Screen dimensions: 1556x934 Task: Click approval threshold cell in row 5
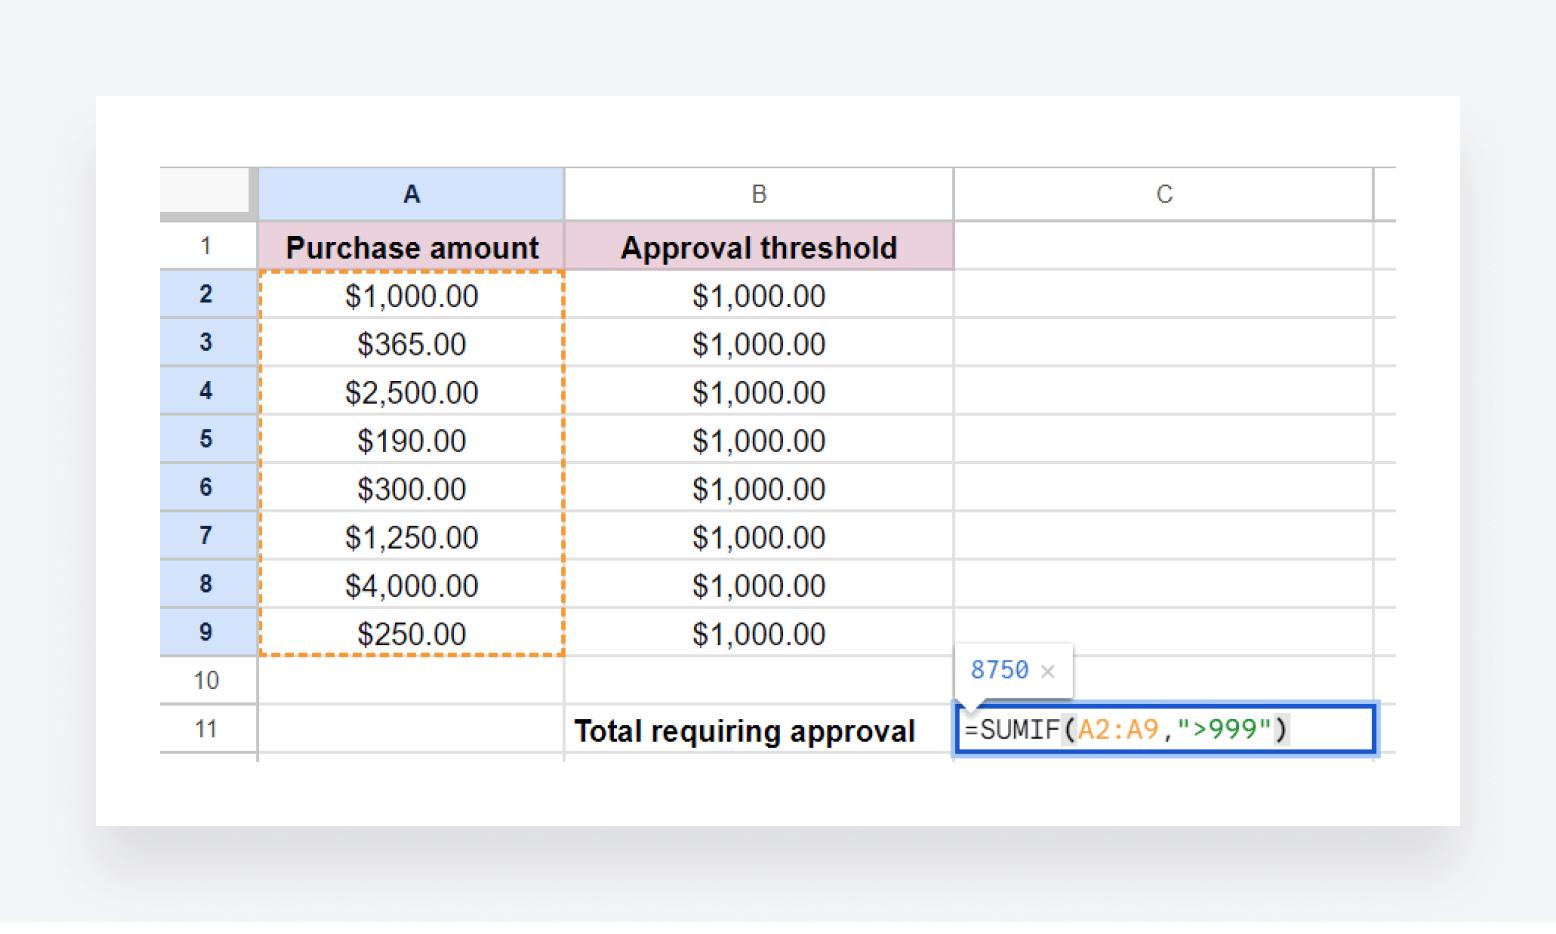point(759,440)
